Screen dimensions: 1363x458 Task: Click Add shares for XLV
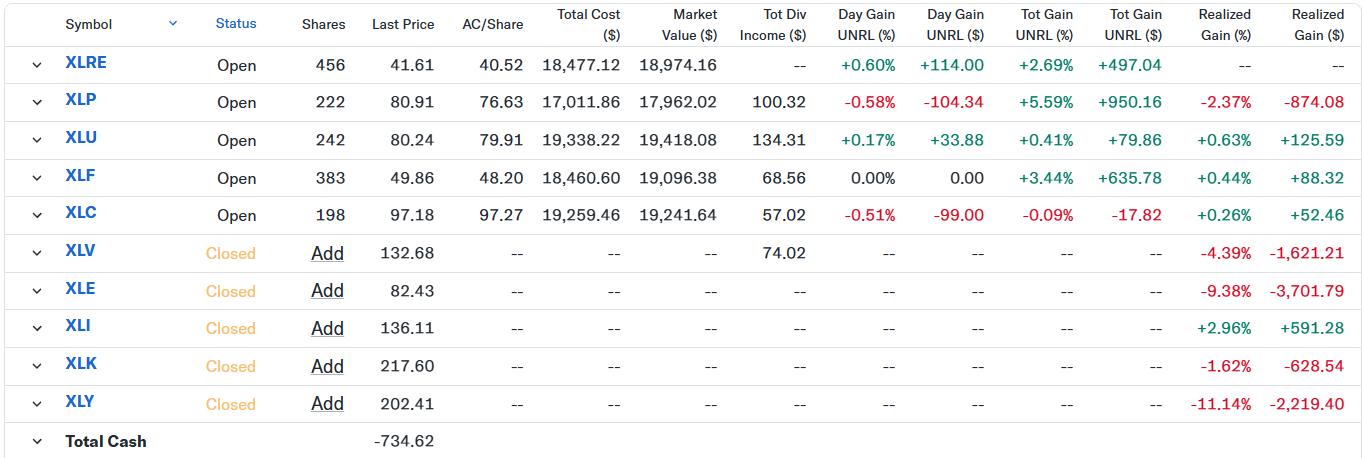[x=327, y=253]
